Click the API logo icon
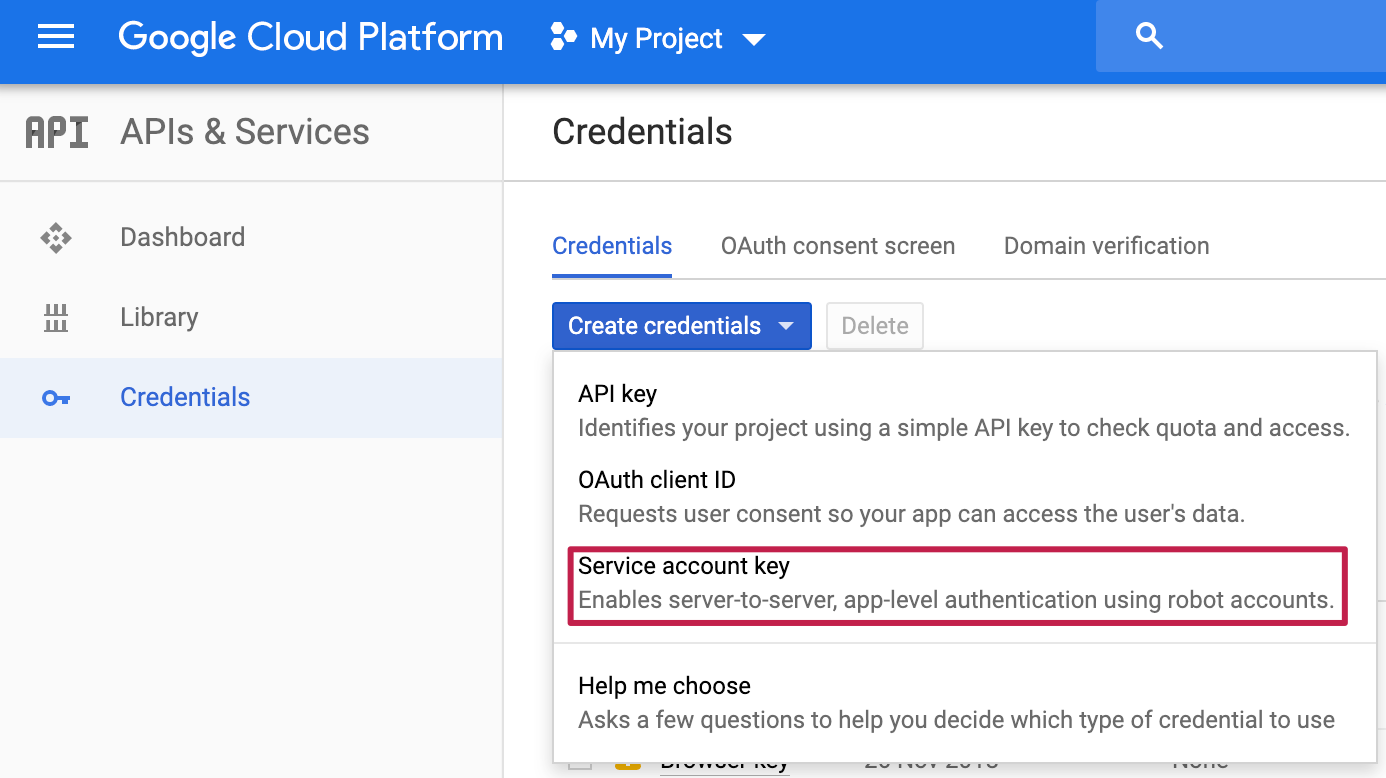The height and width of the screenshot is (778, 1386). pos(56,132)
